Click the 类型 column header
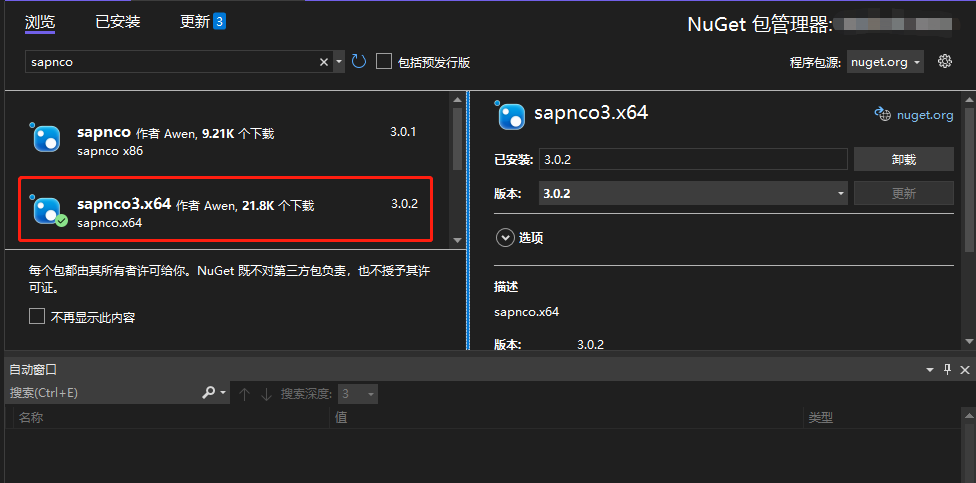 (x=883, y=417)
